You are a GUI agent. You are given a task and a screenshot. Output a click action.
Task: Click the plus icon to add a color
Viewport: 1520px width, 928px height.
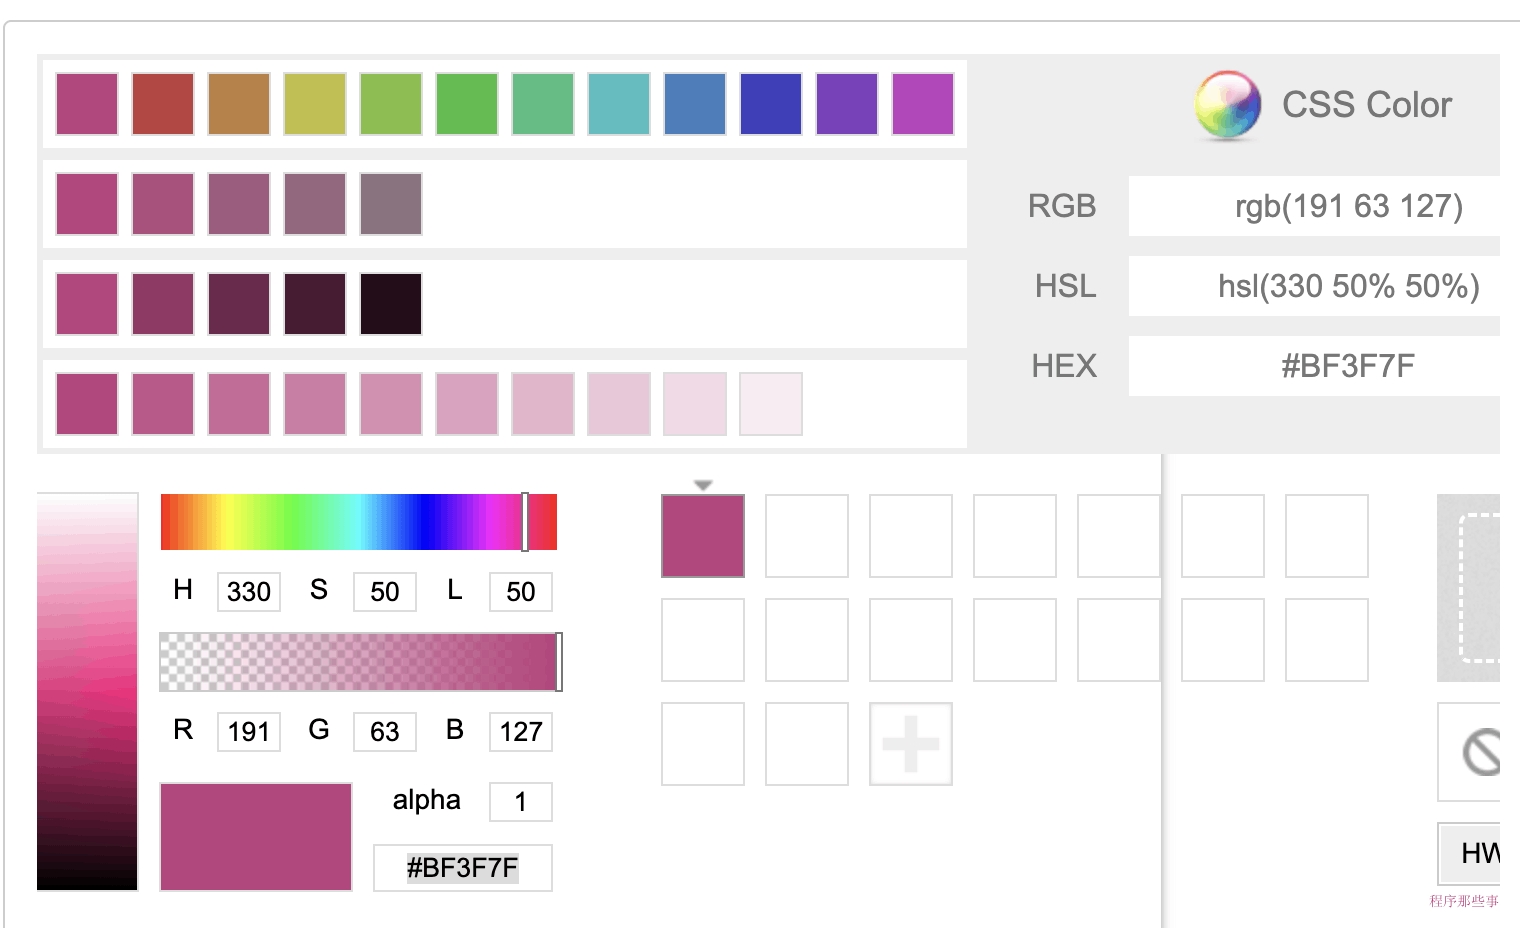[910, 744]
